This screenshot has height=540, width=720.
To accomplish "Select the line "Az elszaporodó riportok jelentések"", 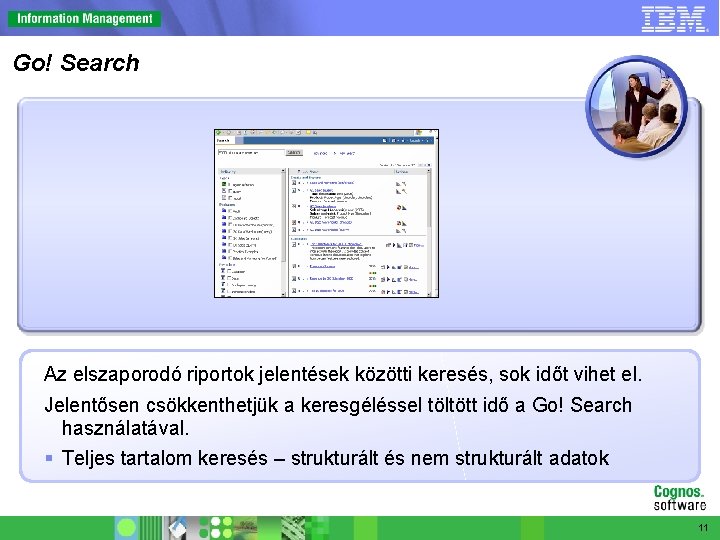I will tap(343, 374).
